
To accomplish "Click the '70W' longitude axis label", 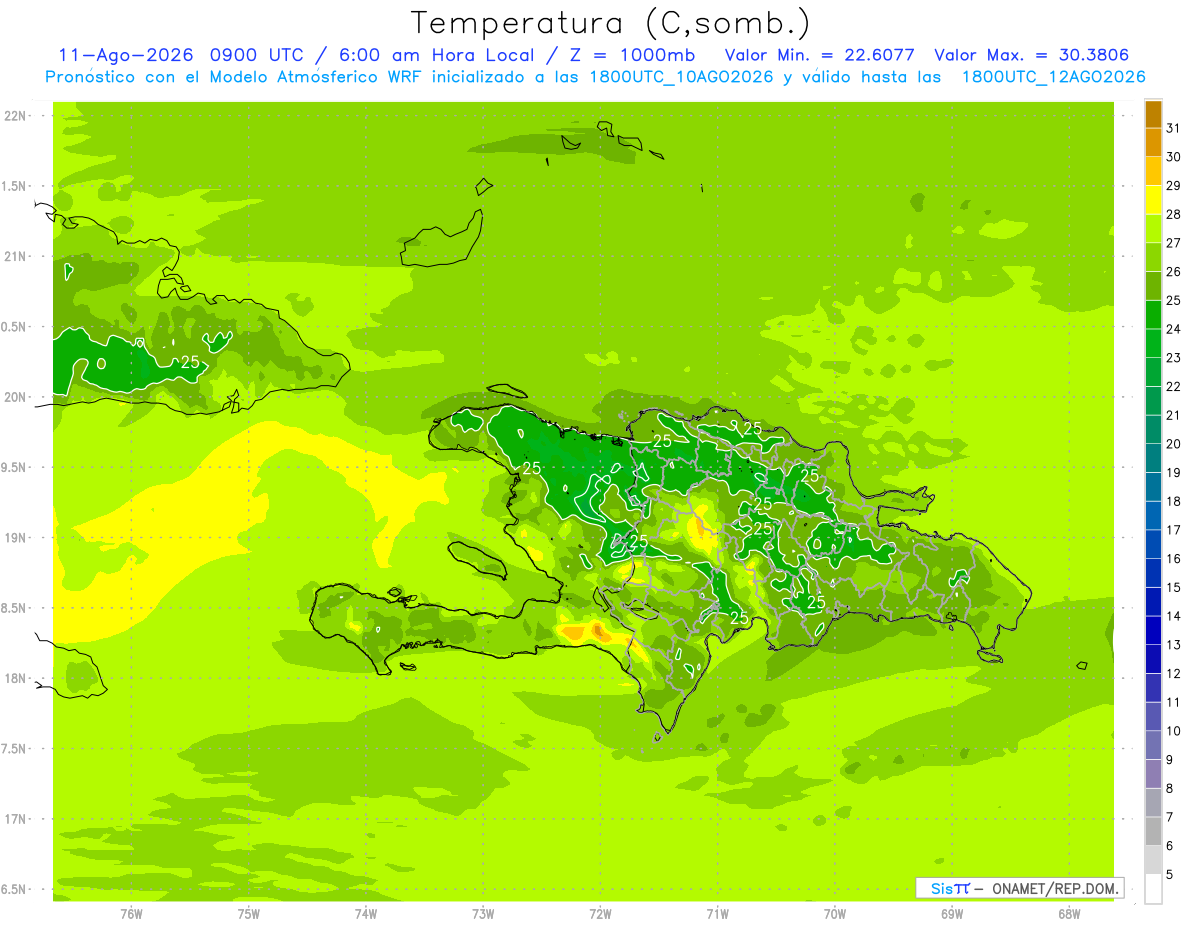I will coord(835,913).
